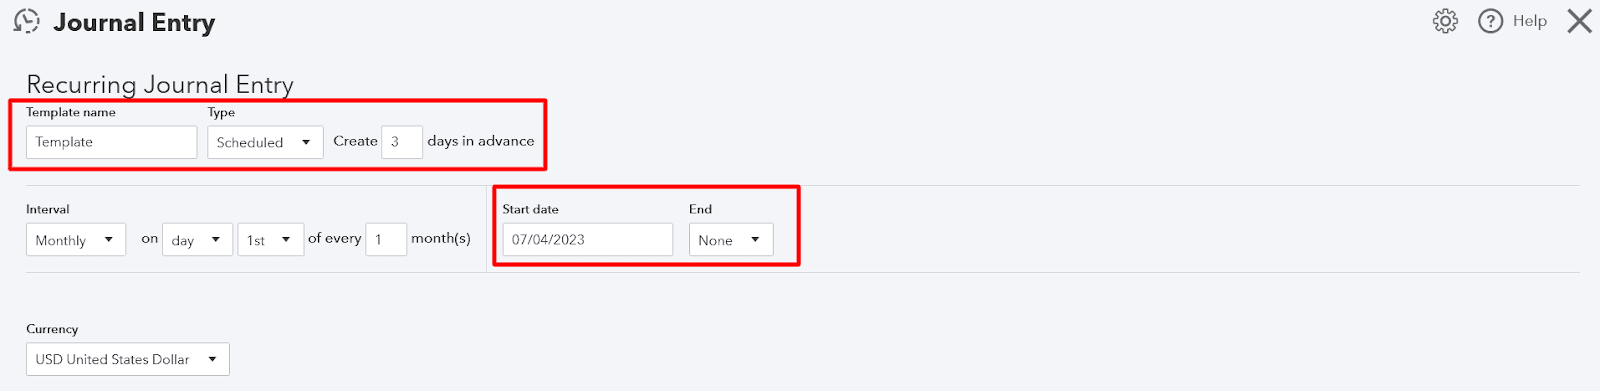Open the 'day' dropdown after 'on'

pos(197,240)
